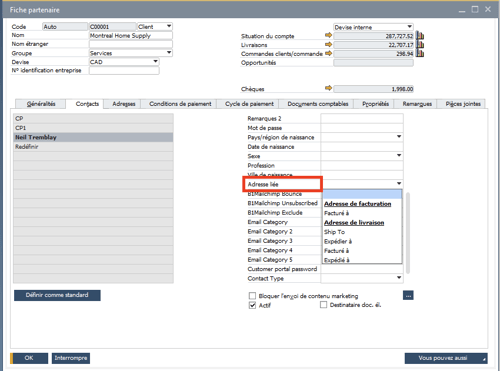
Task: Show chart for Situation du compte
Action: (x=420, y=35)
